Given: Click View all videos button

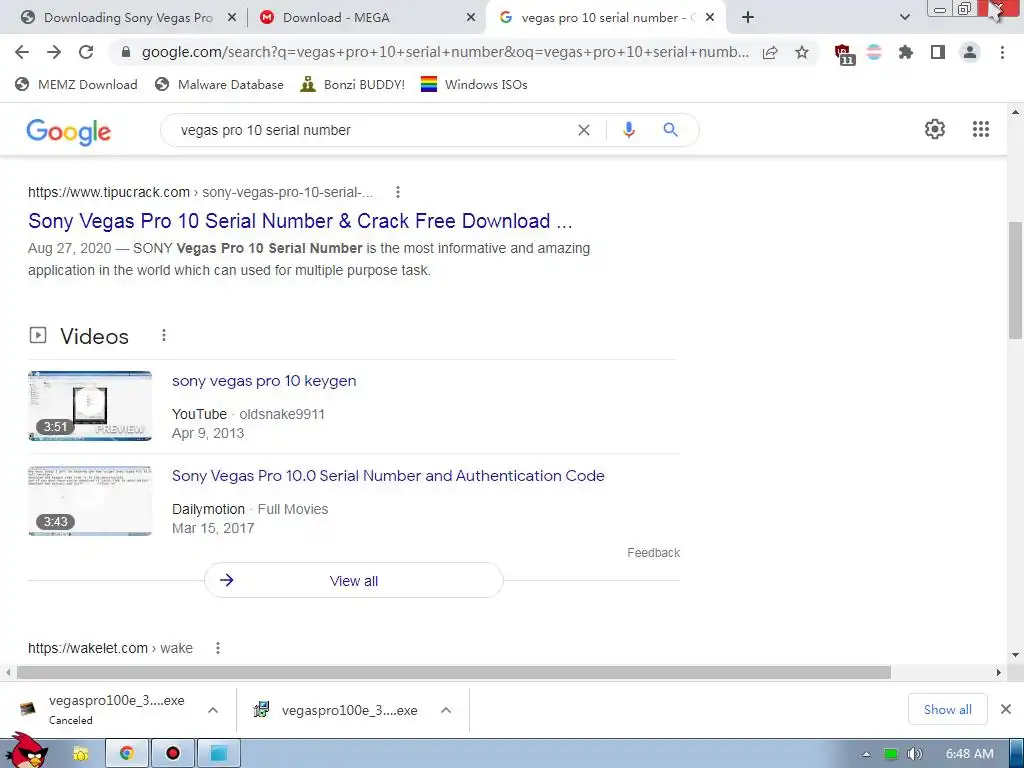Looking at the screenshot, I should point(353,580).
